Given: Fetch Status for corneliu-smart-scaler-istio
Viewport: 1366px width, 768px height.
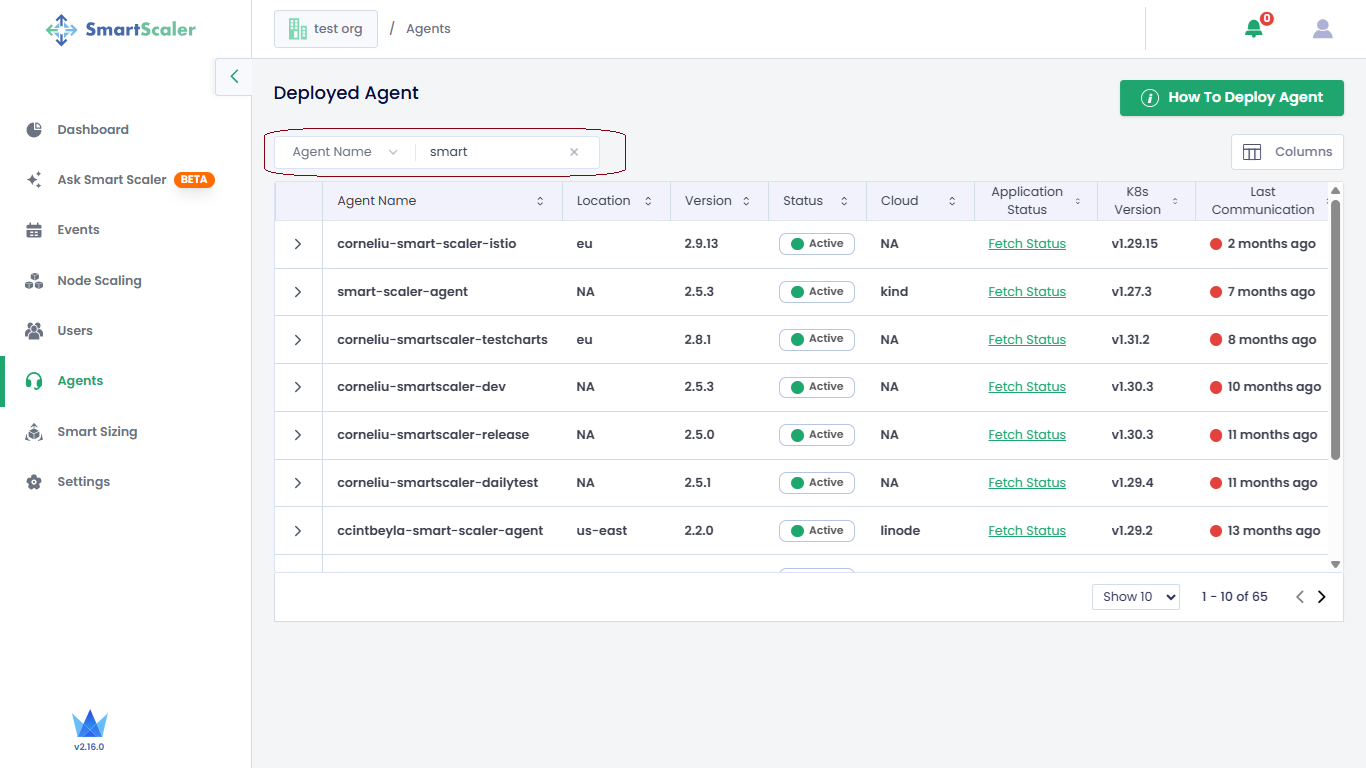Looking at the screenshot, I should pos(1027,244).
